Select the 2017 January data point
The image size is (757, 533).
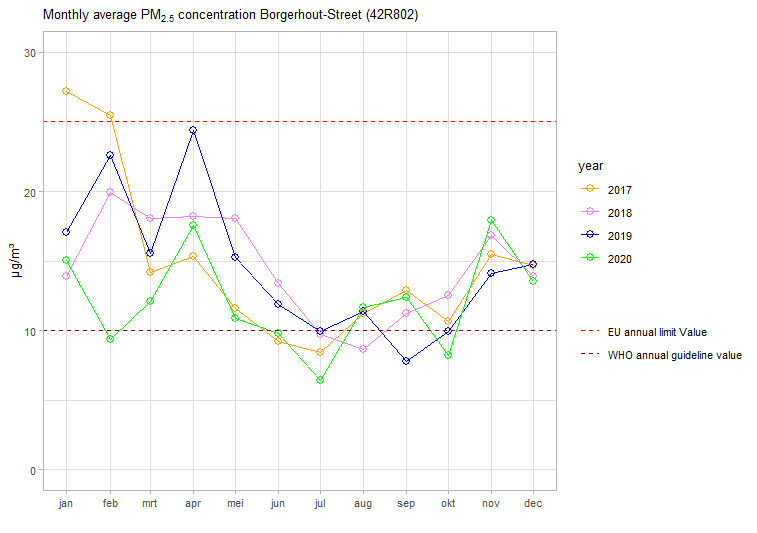point(66,91)
